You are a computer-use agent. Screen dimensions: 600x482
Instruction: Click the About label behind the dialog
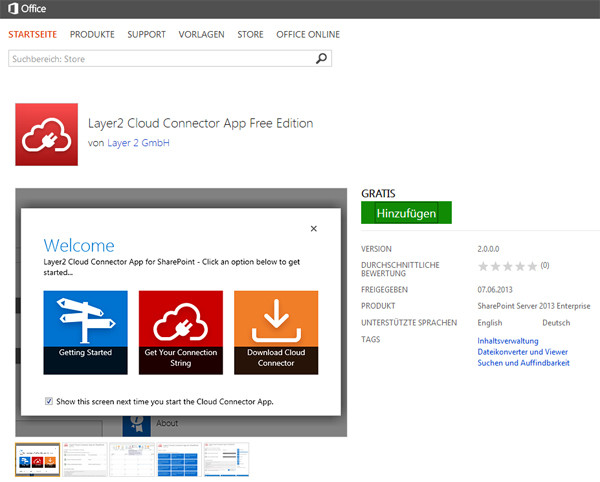pos(167,423)
